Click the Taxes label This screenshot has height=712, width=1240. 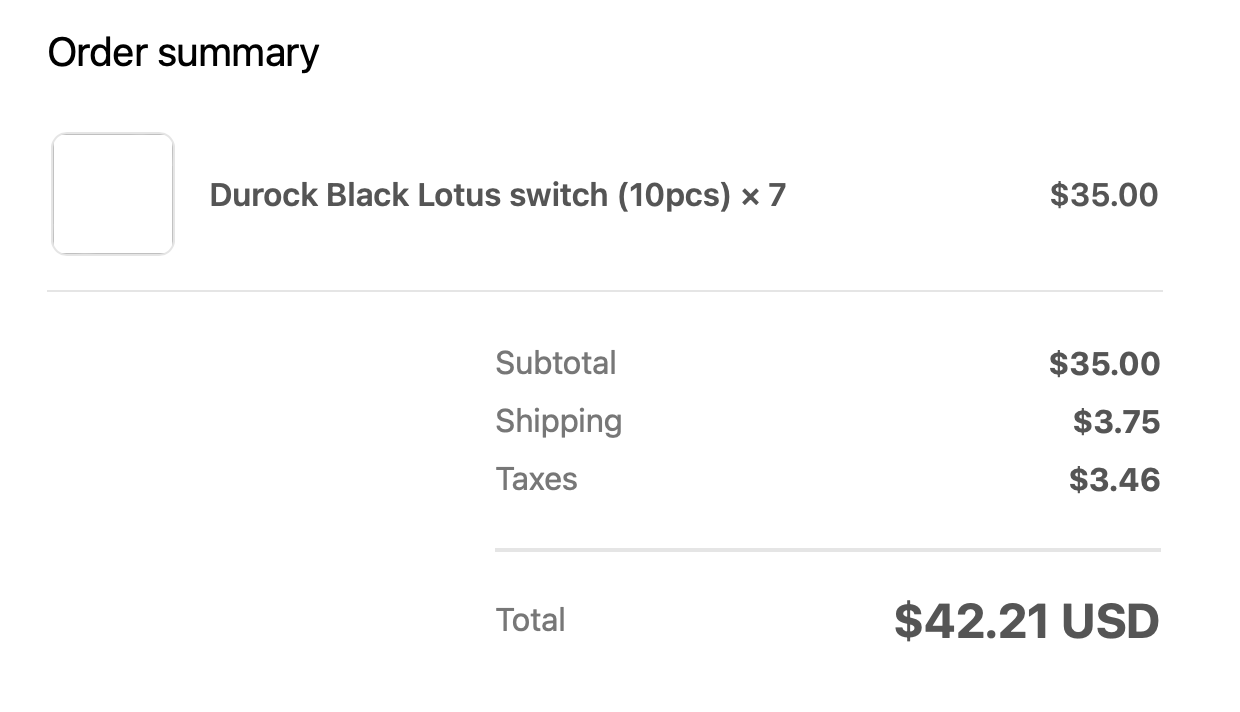537,479
